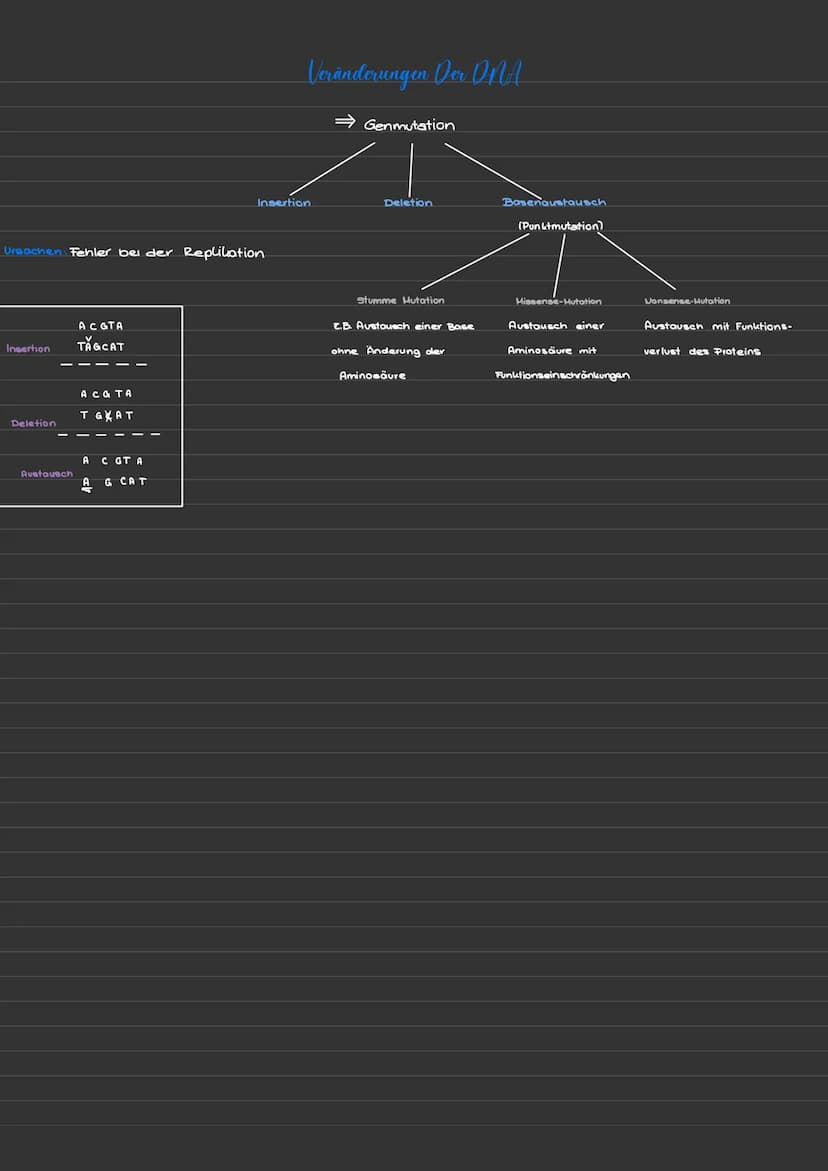This screenshot has height=1171, width=828.
Task: Click the sequence 'TGXAT' with crossed-out base
Action: pos(107,415)
